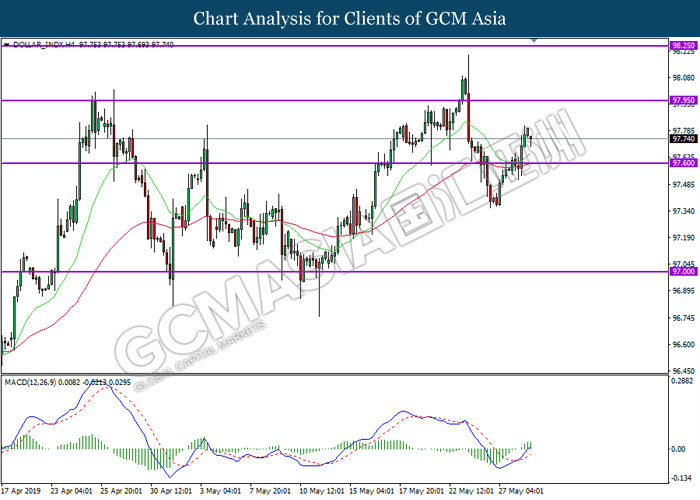The width and height of the screenshot is (700, 500).
Task: Click the 3 May 04:01 time label
Action: point(221,491)
